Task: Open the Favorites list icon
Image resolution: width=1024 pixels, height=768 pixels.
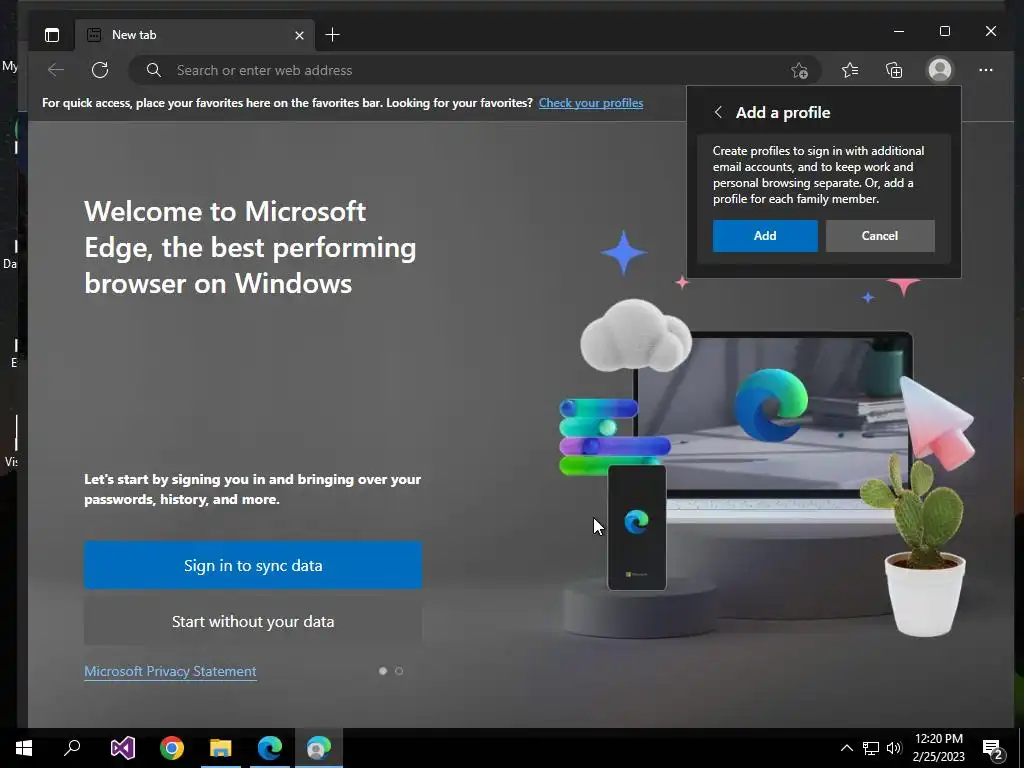Action: click(x=850, y=70)
